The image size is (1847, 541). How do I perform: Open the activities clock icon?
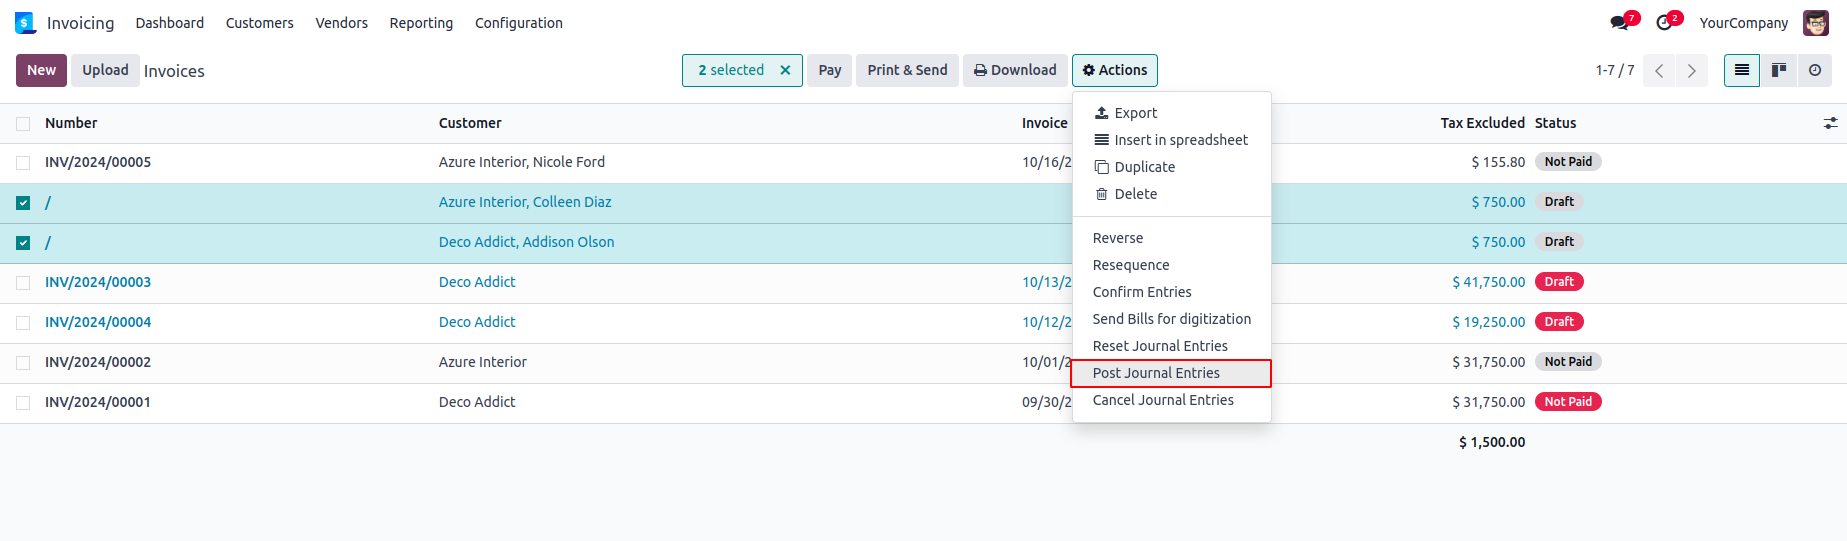pos(1665,23)
